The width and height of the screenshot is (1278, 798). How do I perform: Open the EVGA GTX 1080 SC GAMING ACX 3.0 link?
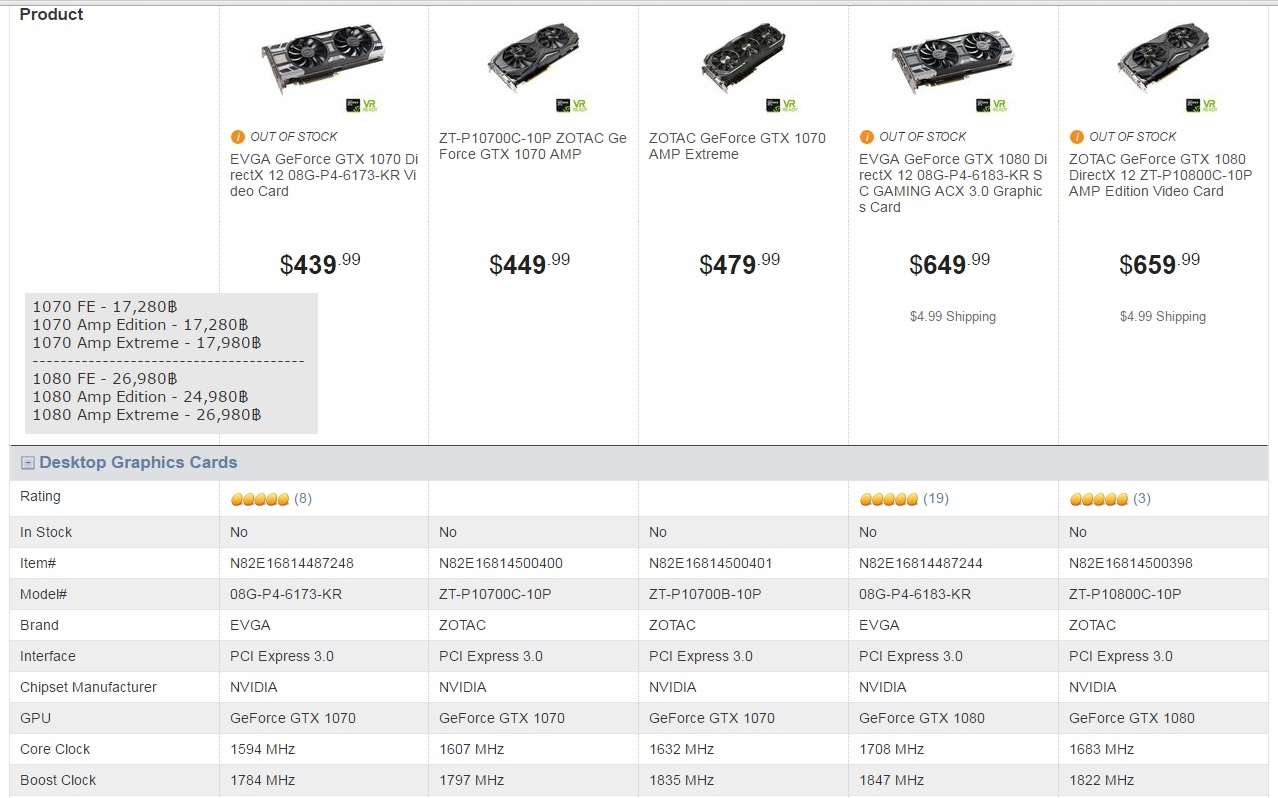pyautogui.click(x=952, y=183)
